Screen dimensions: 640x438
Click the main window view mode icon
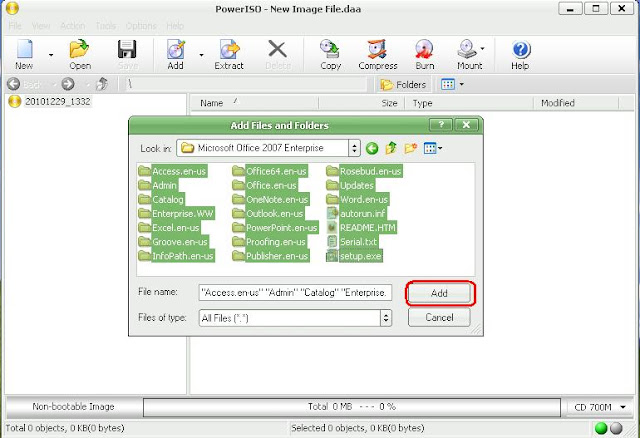[x=448, y=84]
